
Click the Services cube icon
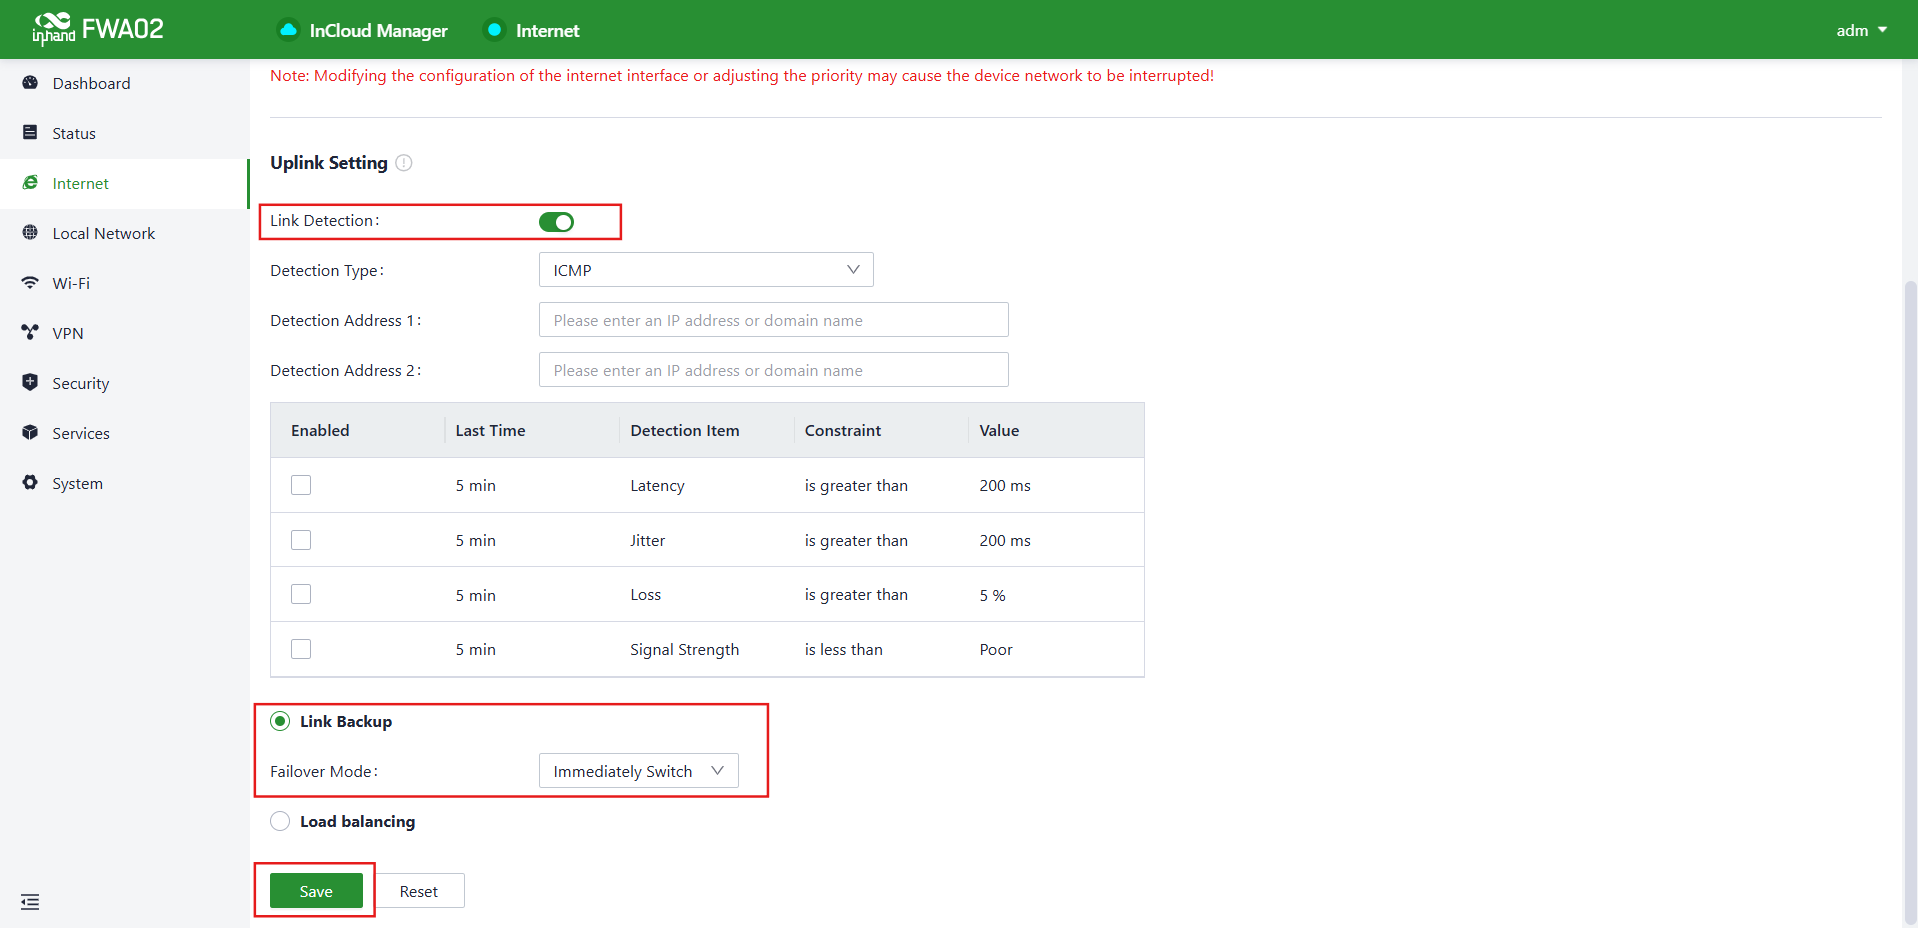pyautogui.click(x=30, y=433)
